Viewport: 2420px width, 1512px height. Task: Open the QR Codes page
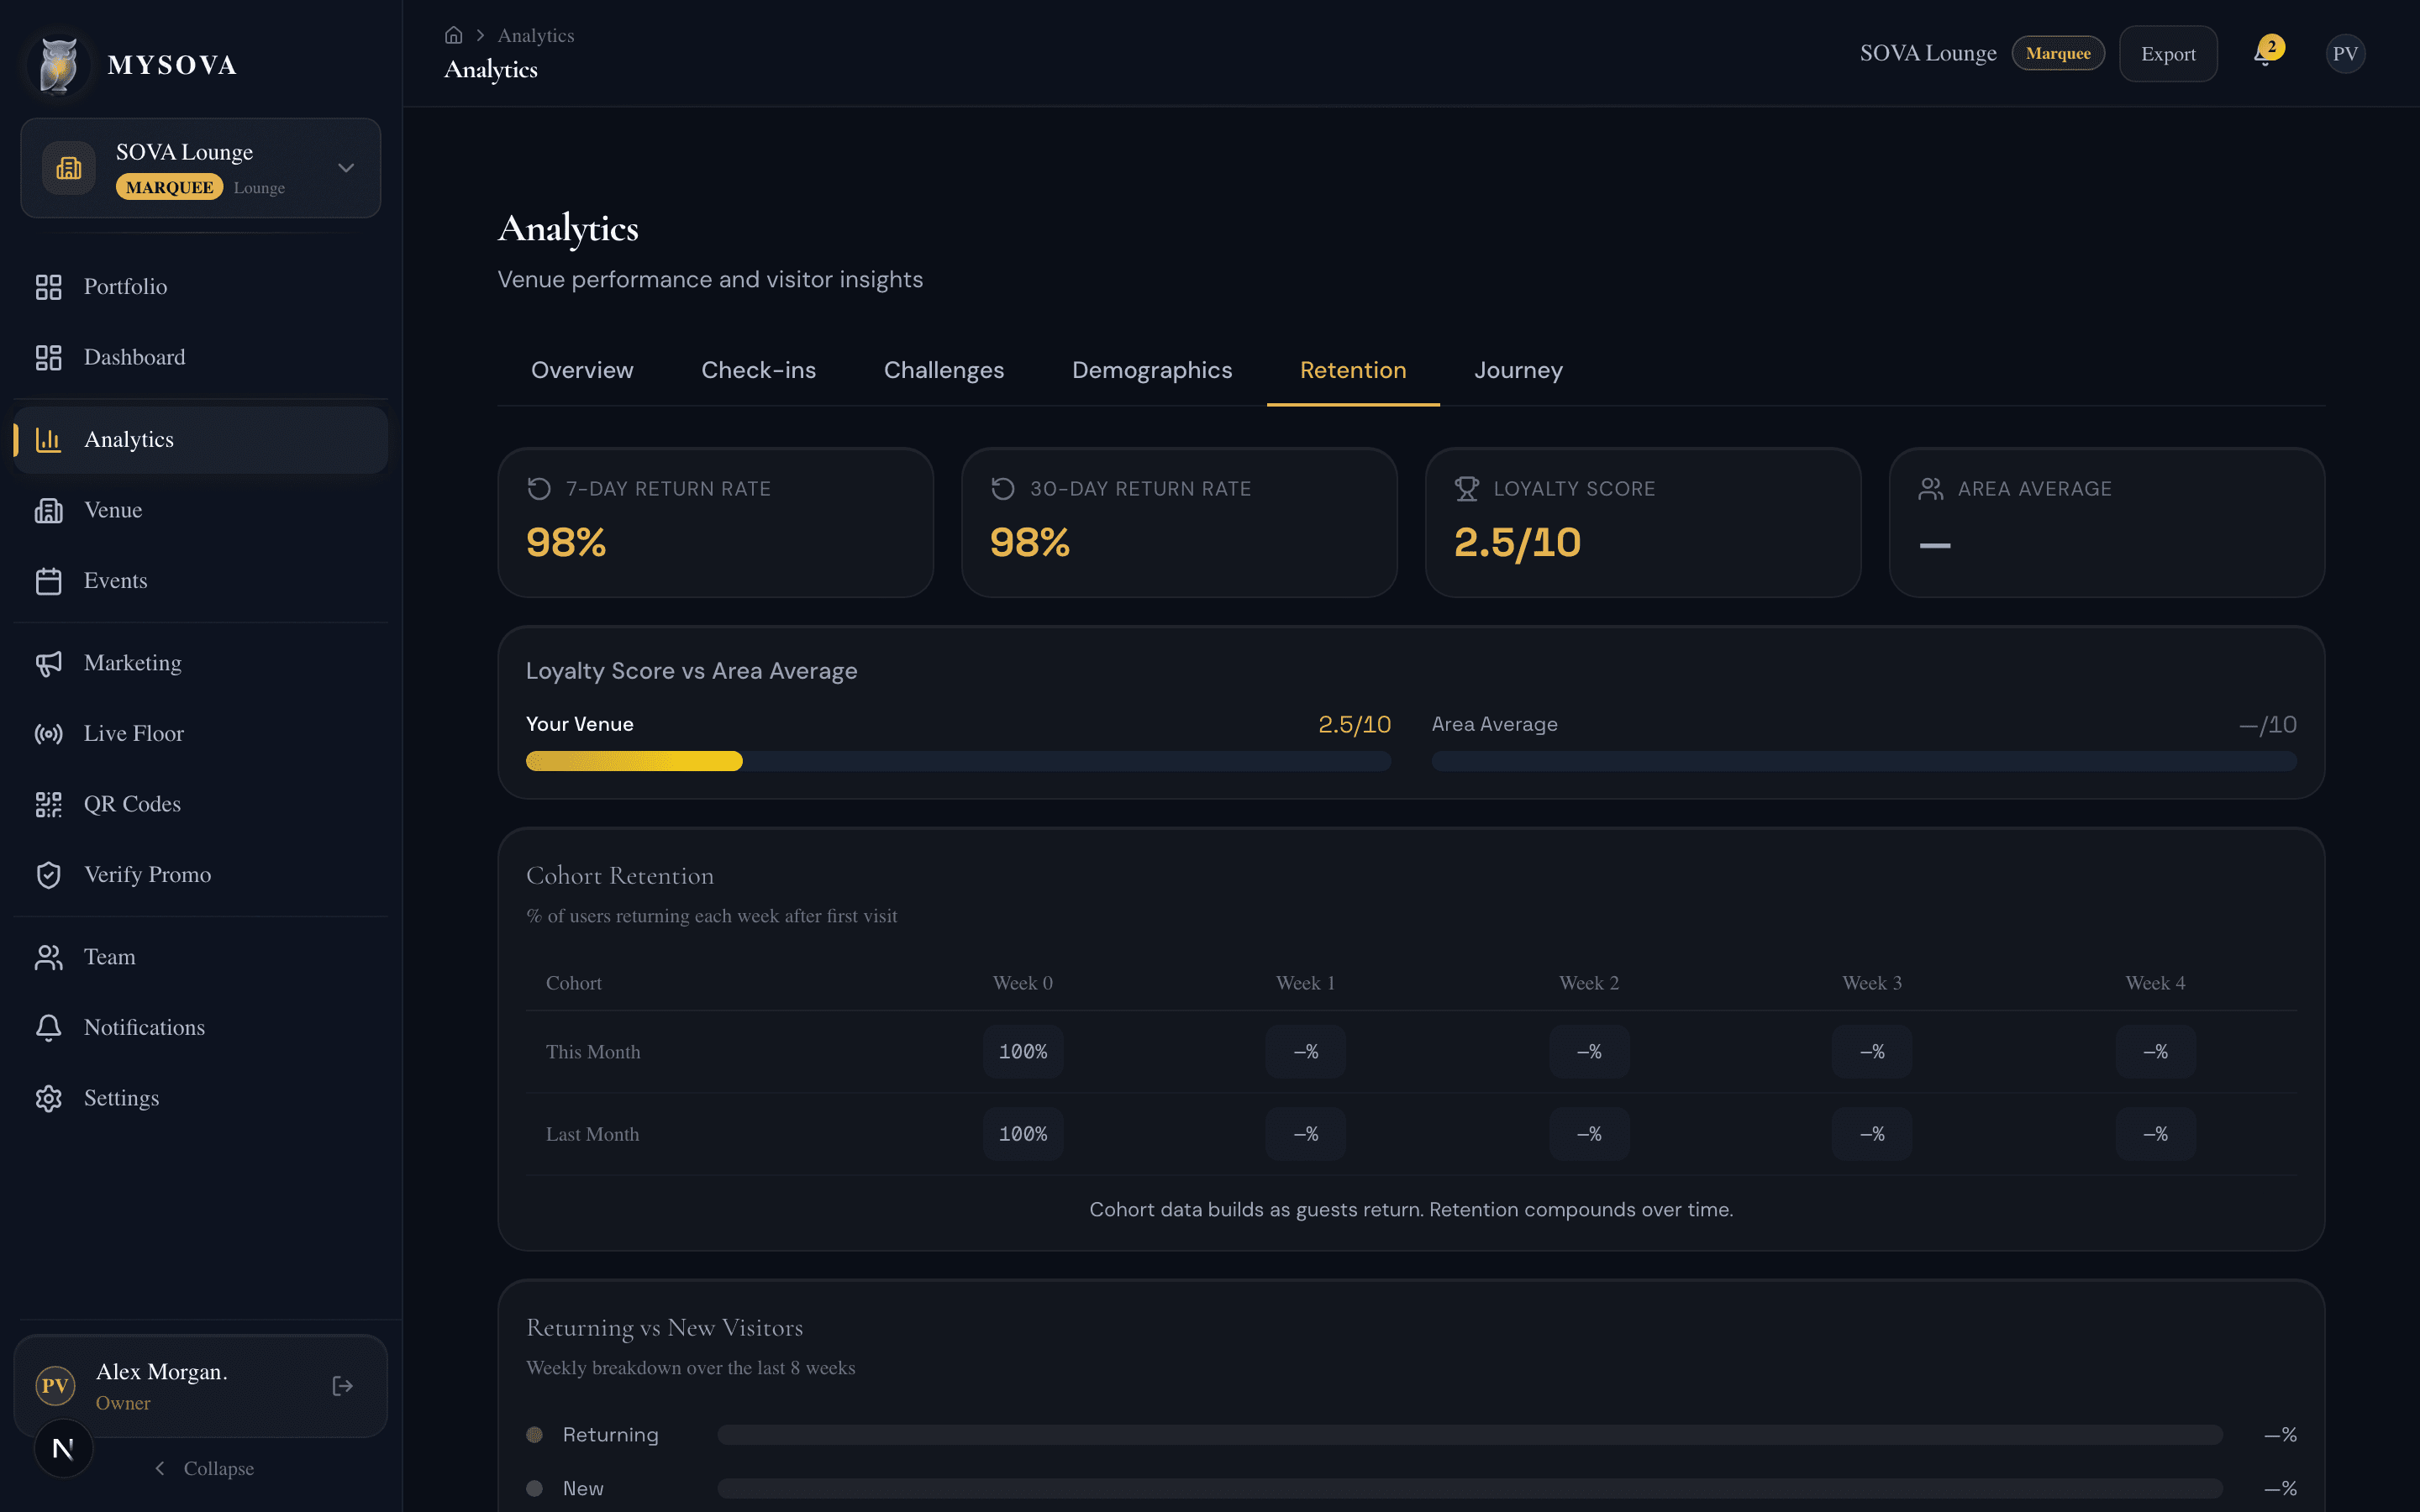click(x=131, y=804)
